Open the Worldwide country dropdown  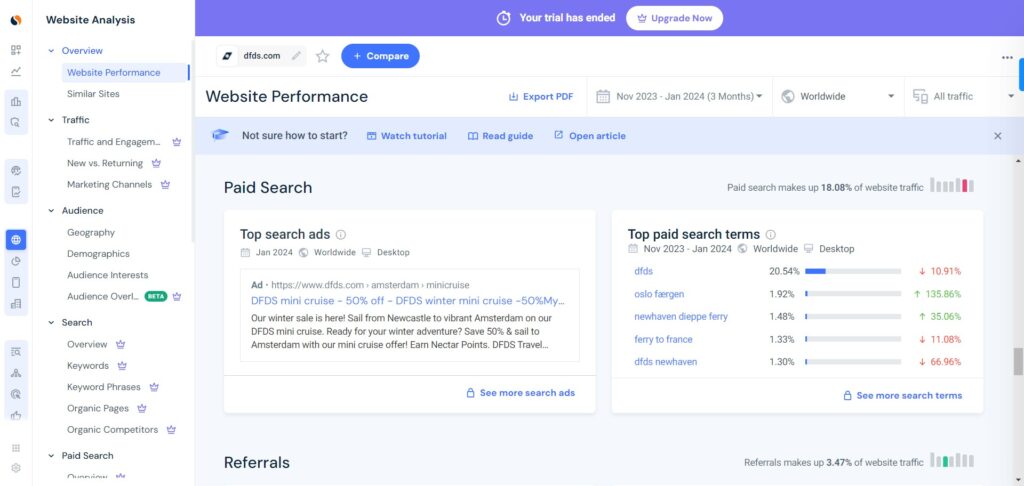point(838,97)
